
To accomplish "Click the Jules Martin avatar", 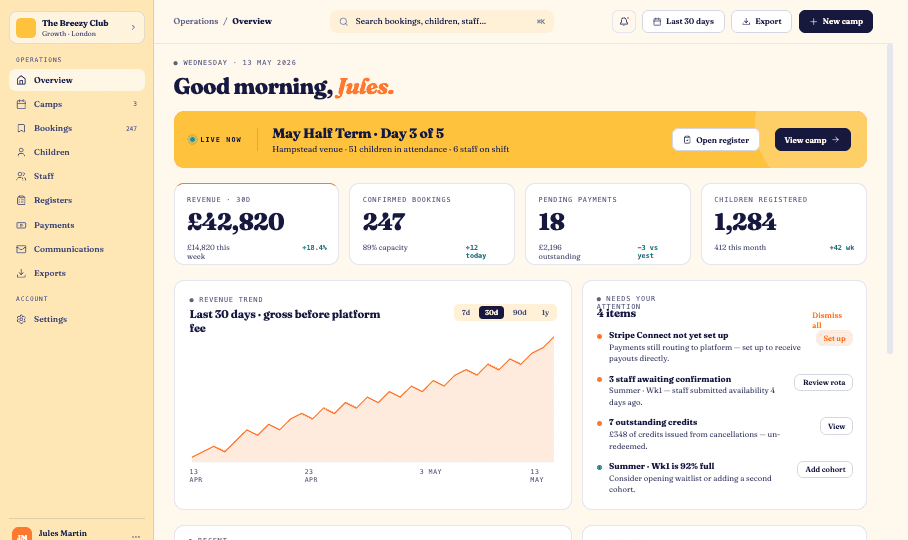I will 22,535.
